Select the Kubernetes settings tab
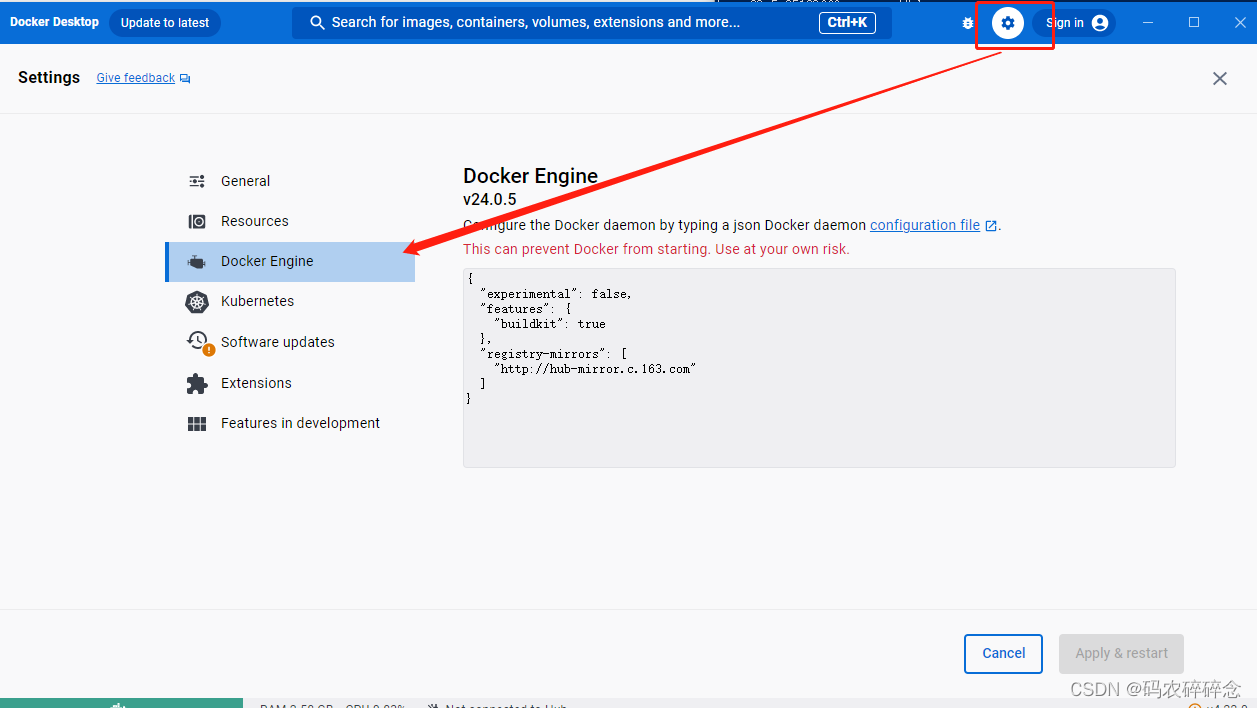The image size is (1257, 708). coord(290,301)
